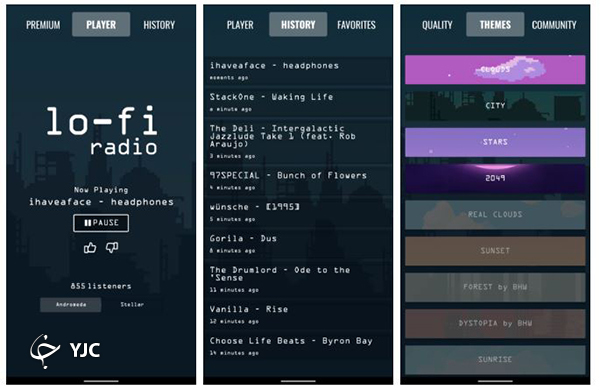Open the Favorites tab
This screenshot has width=600, height=390.
pos(356,25)
